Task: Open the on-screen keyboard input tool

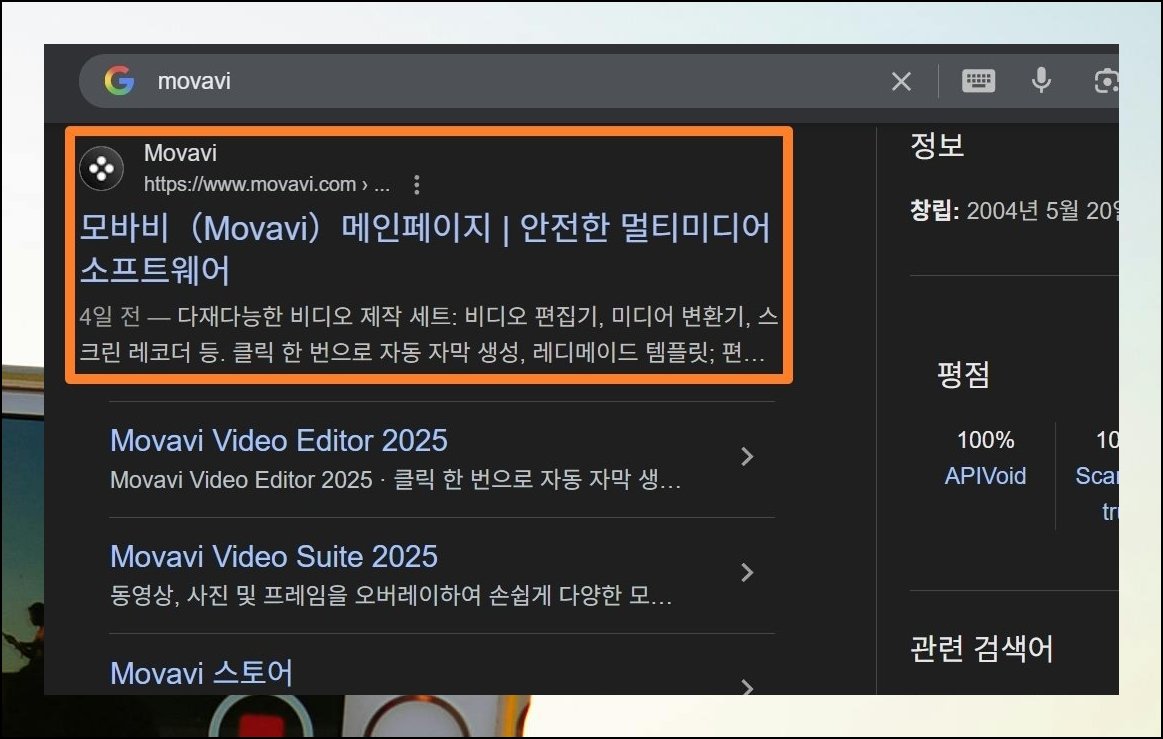Action: click(978, 80)
